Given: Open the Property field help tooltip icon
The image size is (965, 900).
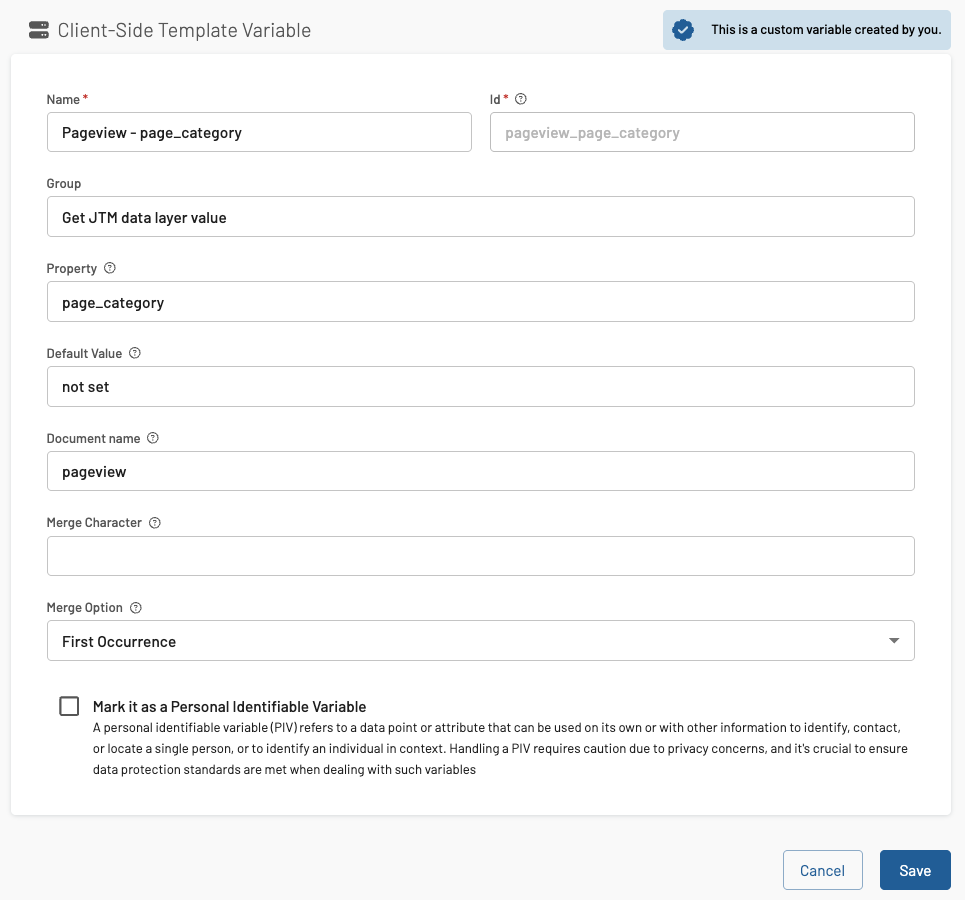Looking at the screenshot, I should point(110,268).
